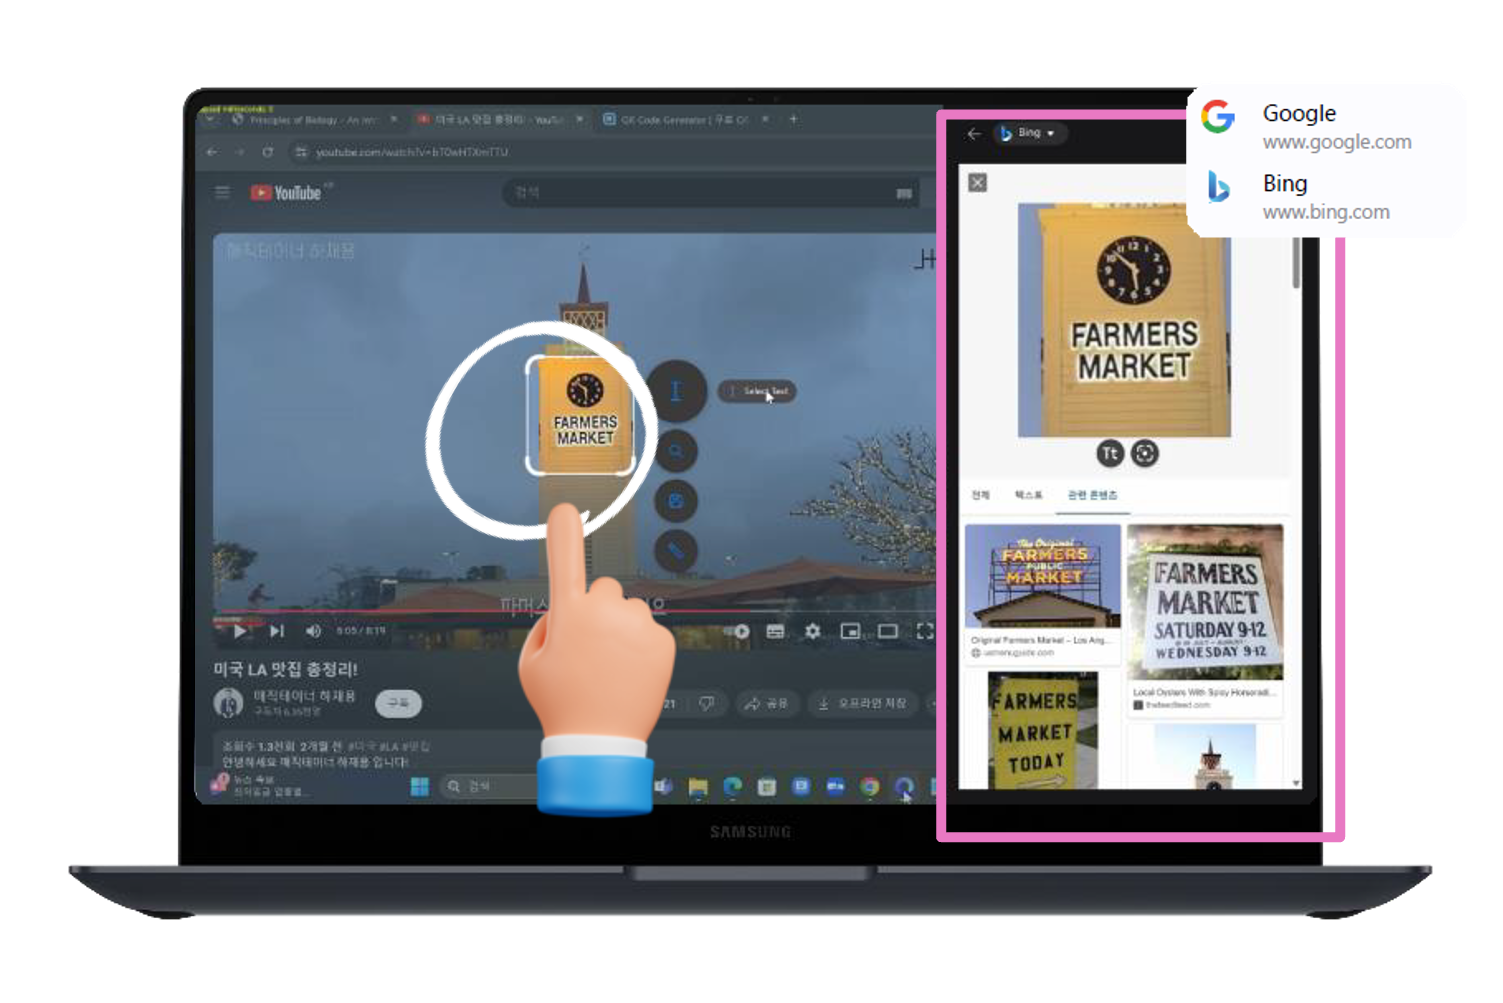
Task: Expand the Bing search engine dropdown
Action: click(1030, 133)
